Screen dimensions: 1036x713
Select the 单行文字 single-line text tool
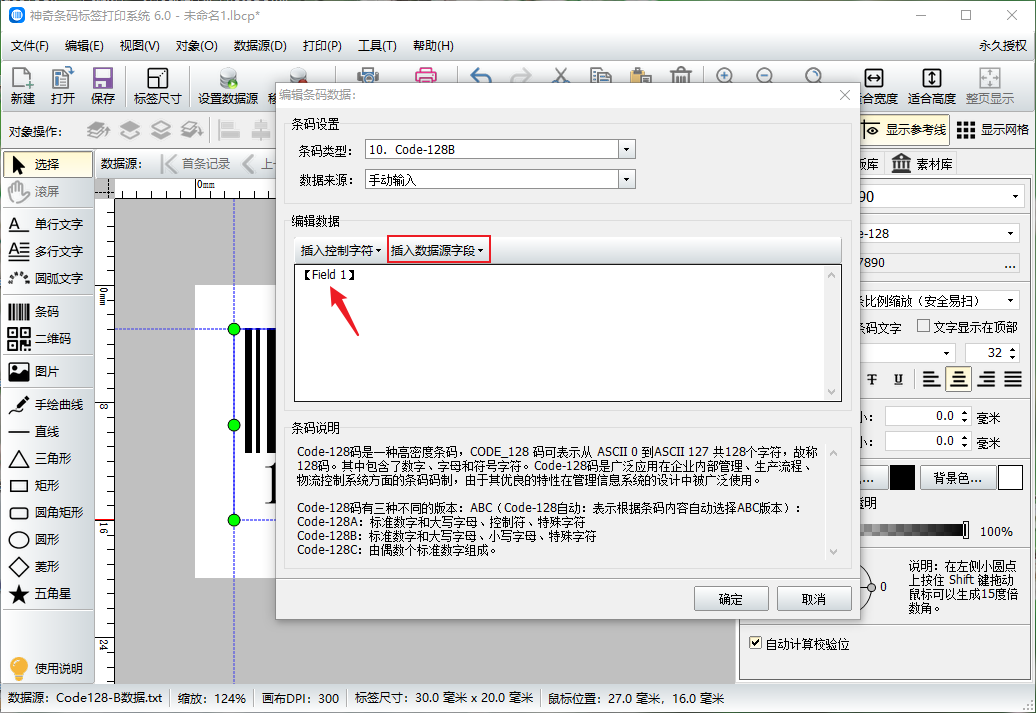(x=48, y=225)
